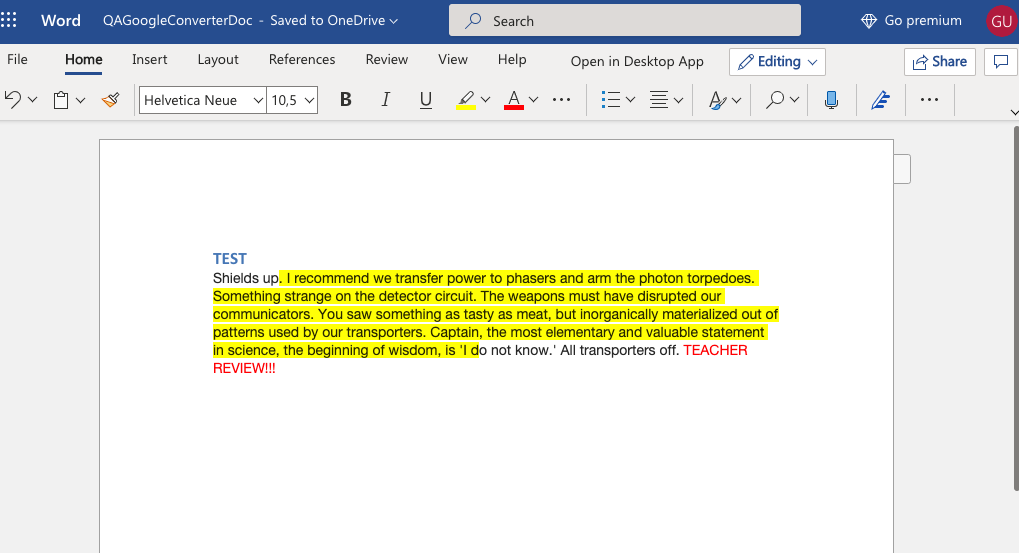Toggle bold formatting
The width and height of the screenshot is (1019, 553).
pos(346,99)
